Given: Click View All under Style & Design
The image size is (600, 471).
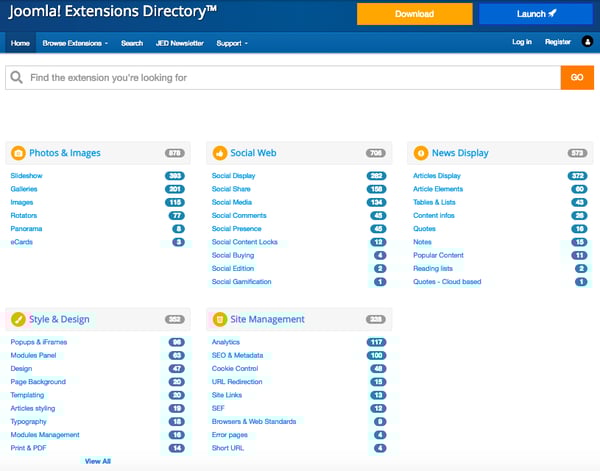Looking at the screenshot, I should pos(98,461).
